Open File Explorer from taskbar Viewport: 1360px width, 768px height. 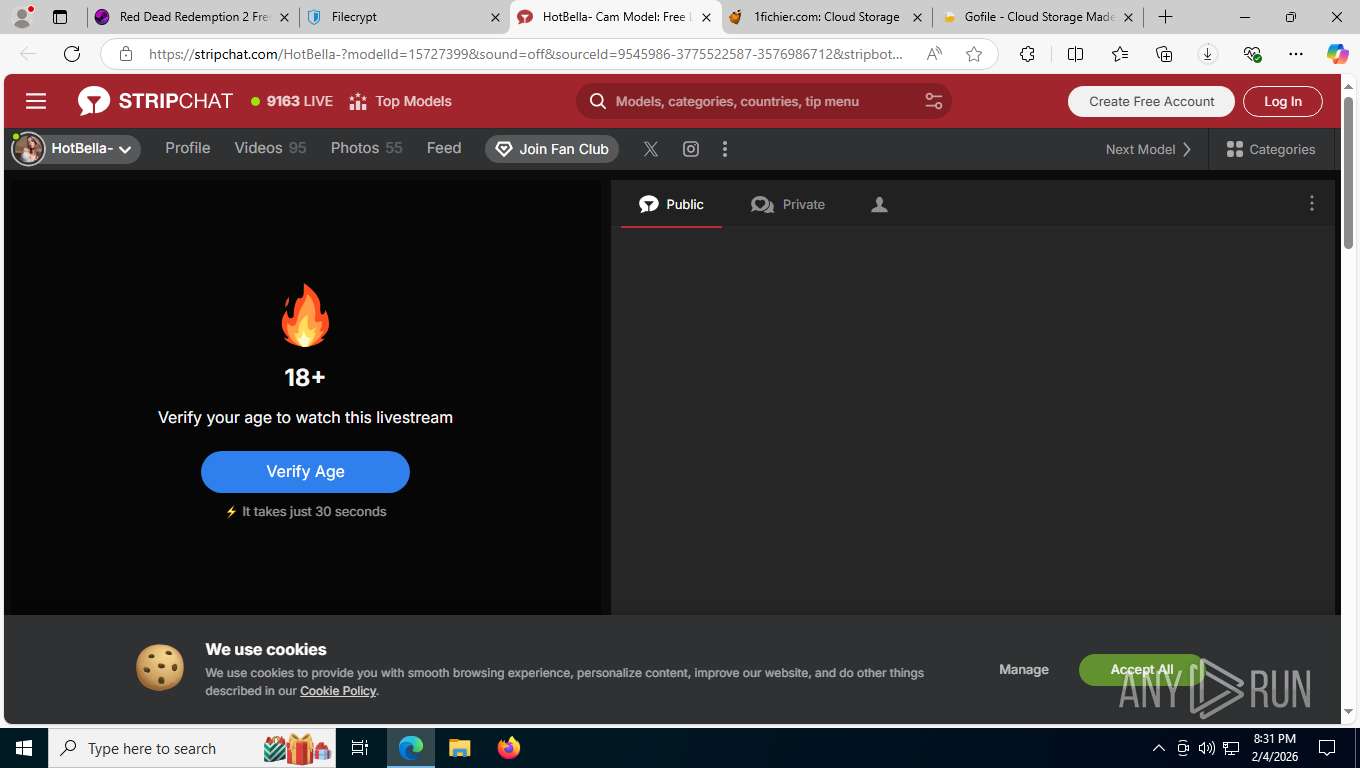coord(459,748)
